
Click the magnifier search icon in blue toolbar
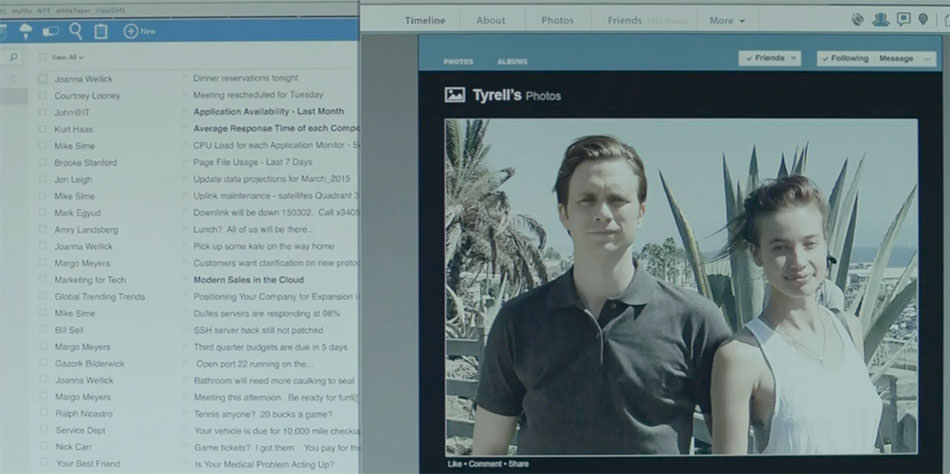point(76,31)
